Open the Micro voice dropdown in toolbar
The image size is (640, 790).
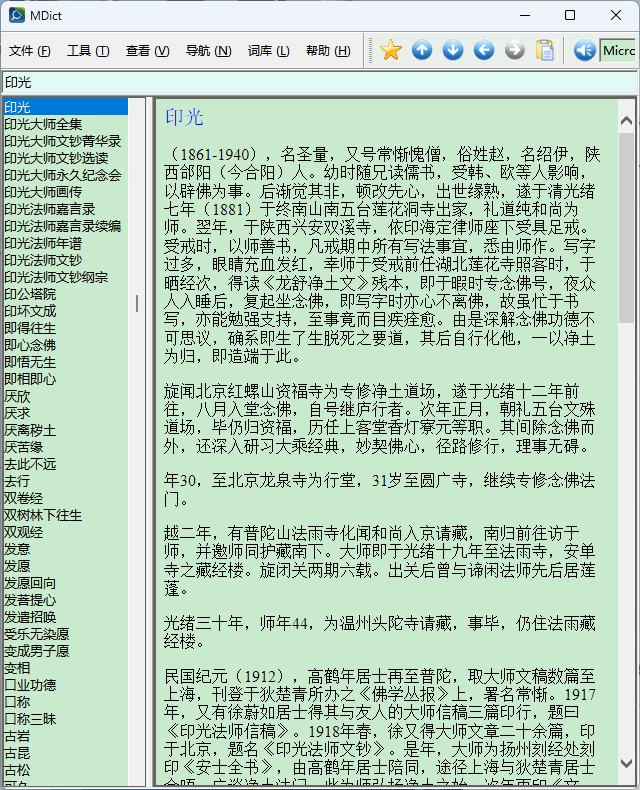tap(619, 50)
